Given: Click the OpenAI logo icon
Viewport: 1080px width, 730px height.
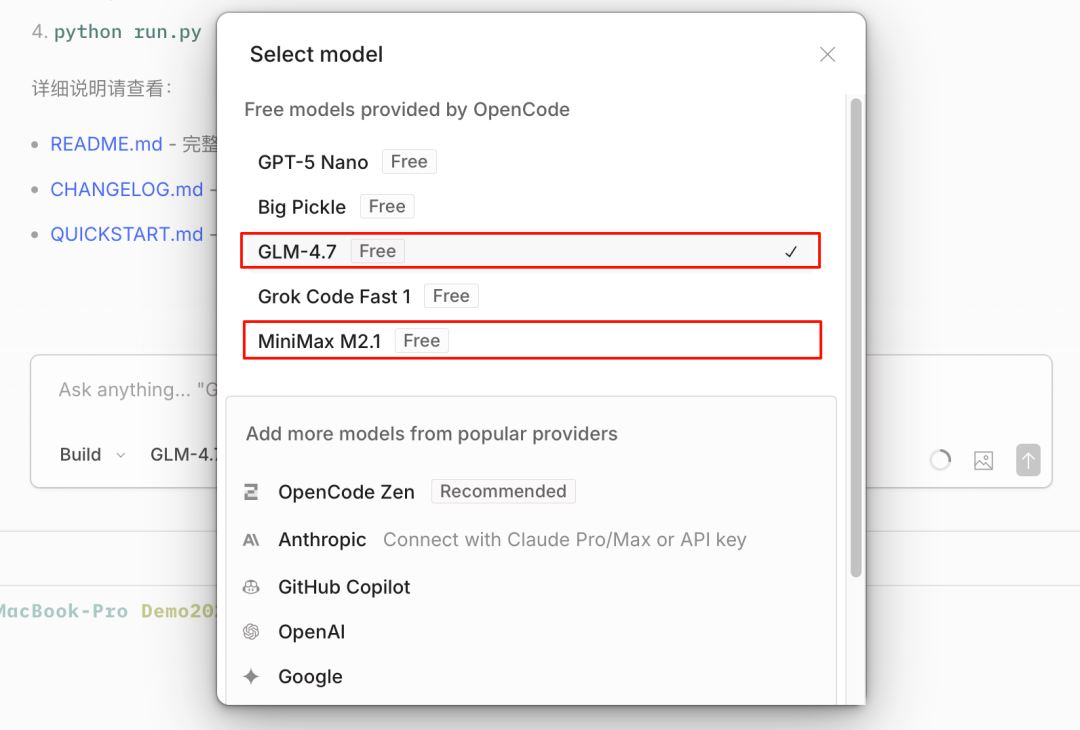Looking at the screenshot, I should (x=251, y=632).
